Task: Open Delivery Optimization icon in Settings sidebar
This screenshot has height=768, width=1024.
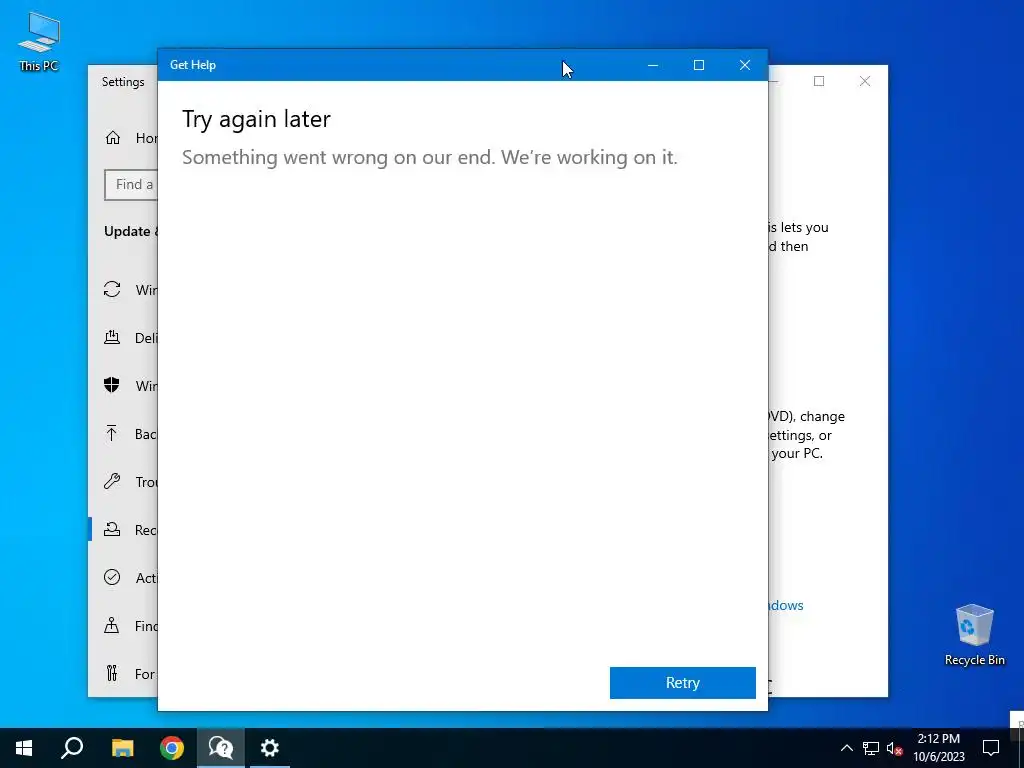Action: click(112, 338)
